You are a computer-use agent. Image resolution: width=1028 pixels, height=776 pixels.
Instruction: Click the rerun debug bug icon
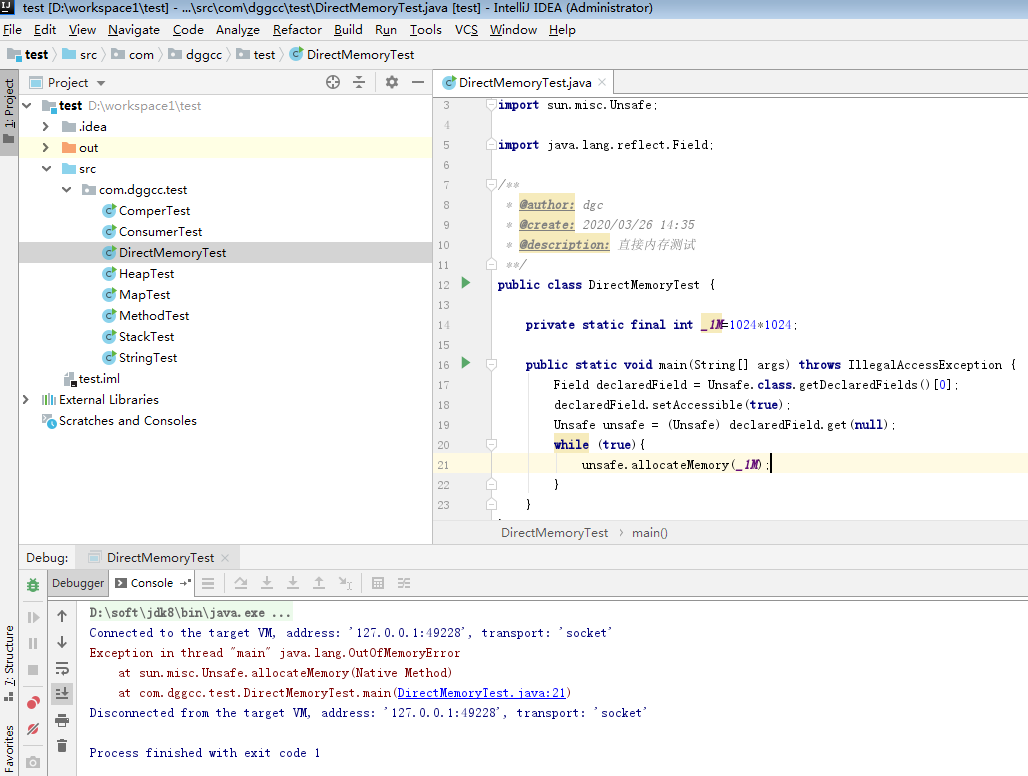[33, 585]
